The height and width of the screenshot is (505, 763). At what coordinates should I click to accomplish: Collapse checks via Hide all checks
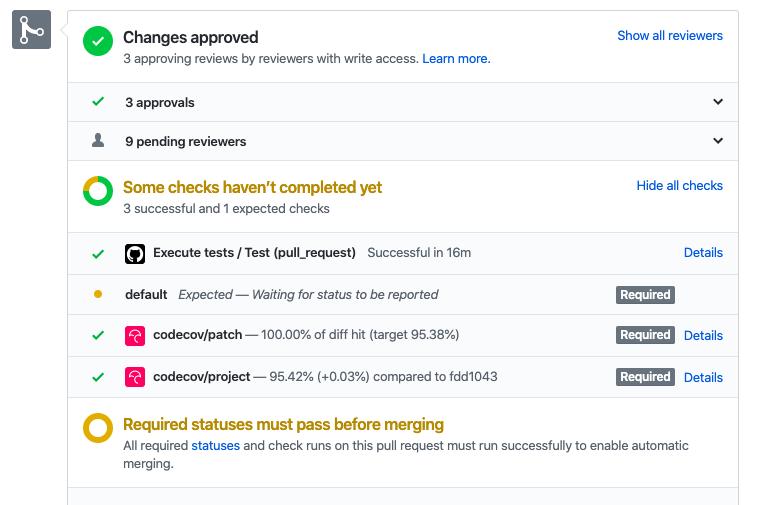point(679,185)
